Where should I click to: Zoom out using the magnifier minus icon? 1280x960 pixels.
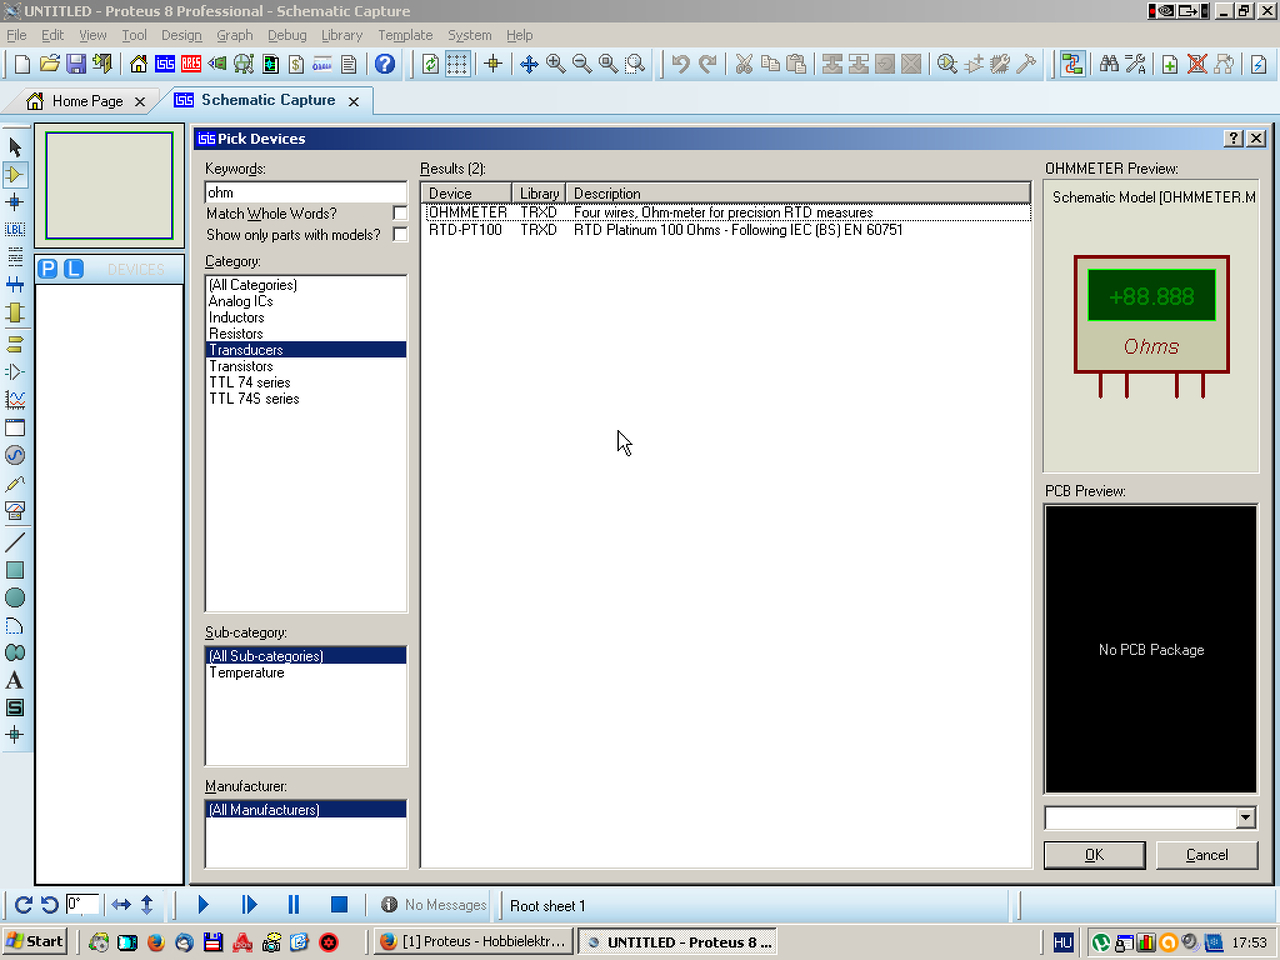(582, 64)
